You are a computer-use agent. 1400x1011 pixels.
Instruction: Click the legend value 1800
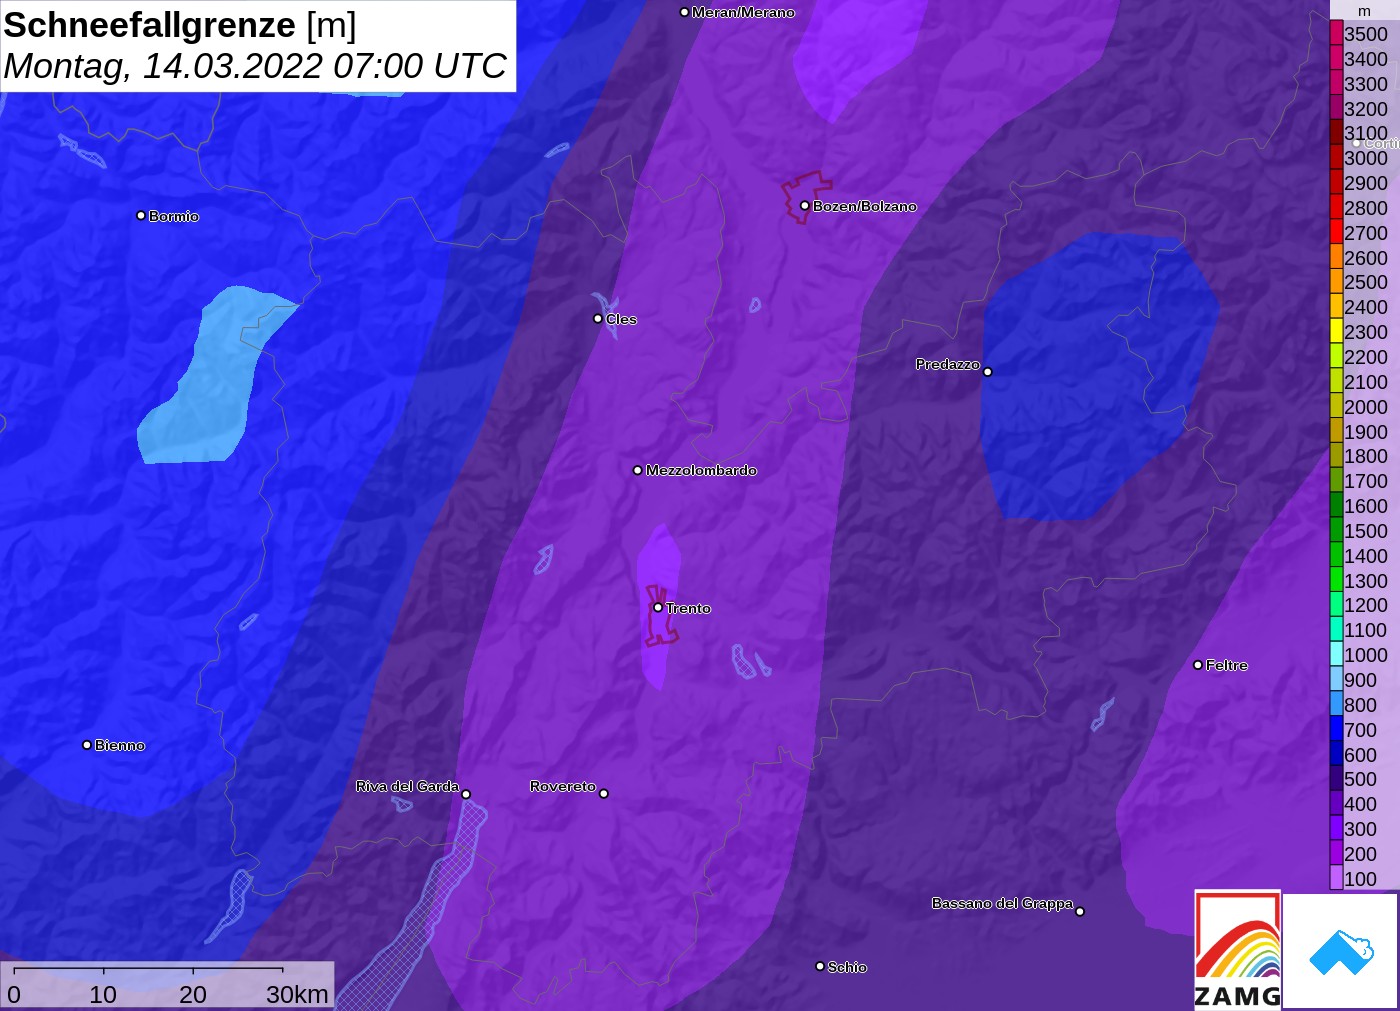click(x=1366, y=456)
